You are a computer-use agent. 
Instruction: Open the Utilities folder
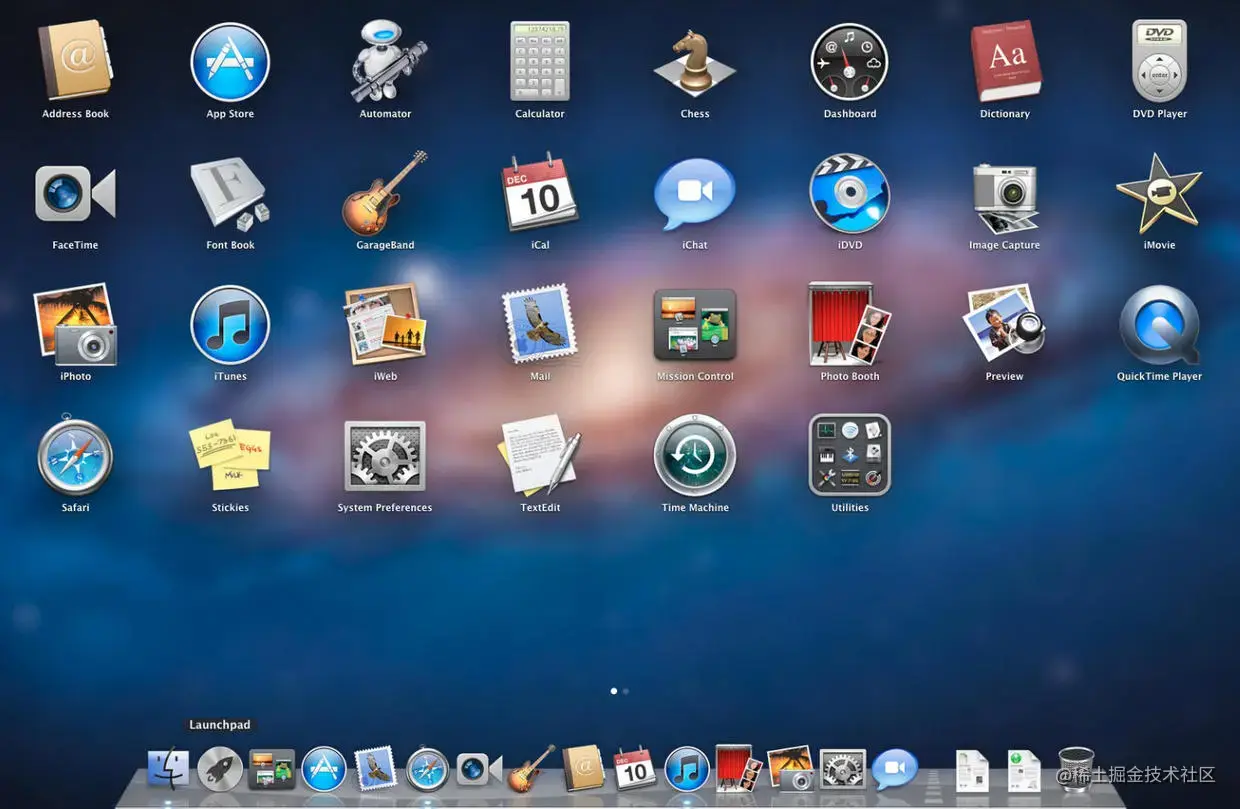click(849, 456)
